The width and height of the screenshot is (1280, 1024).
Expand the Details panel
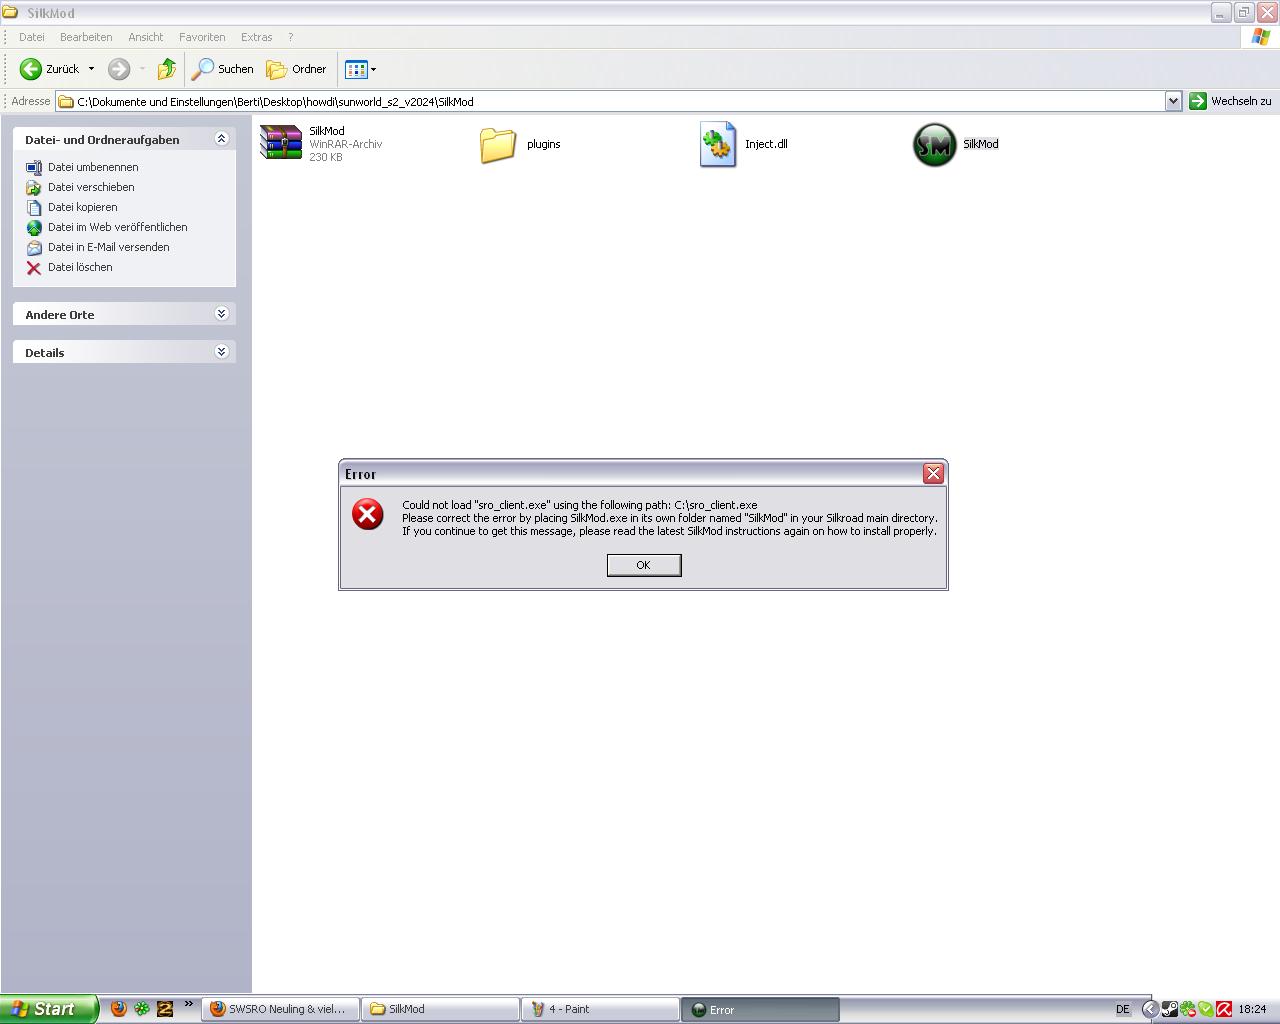click(222, 352)
